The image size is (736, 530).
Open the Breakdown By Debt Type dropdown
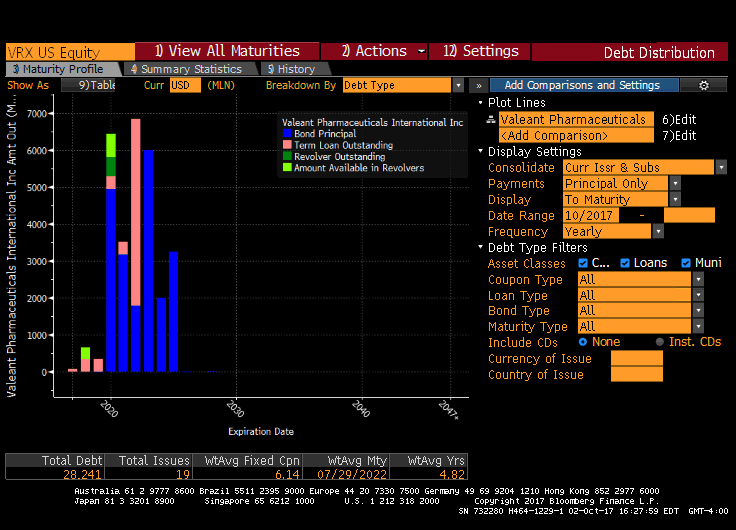[459, 85]
